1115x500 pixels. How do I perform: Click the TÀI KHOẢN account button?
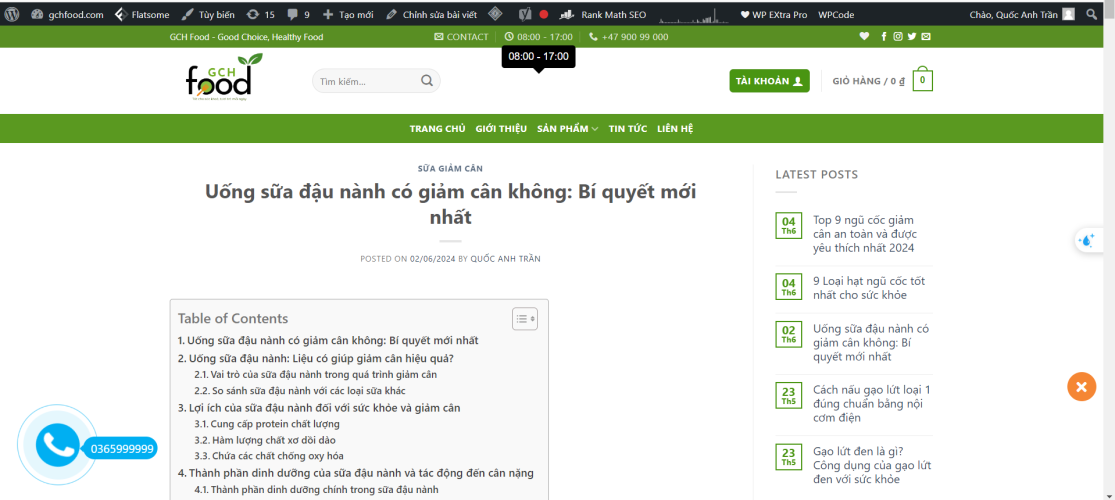click(769, 81)
